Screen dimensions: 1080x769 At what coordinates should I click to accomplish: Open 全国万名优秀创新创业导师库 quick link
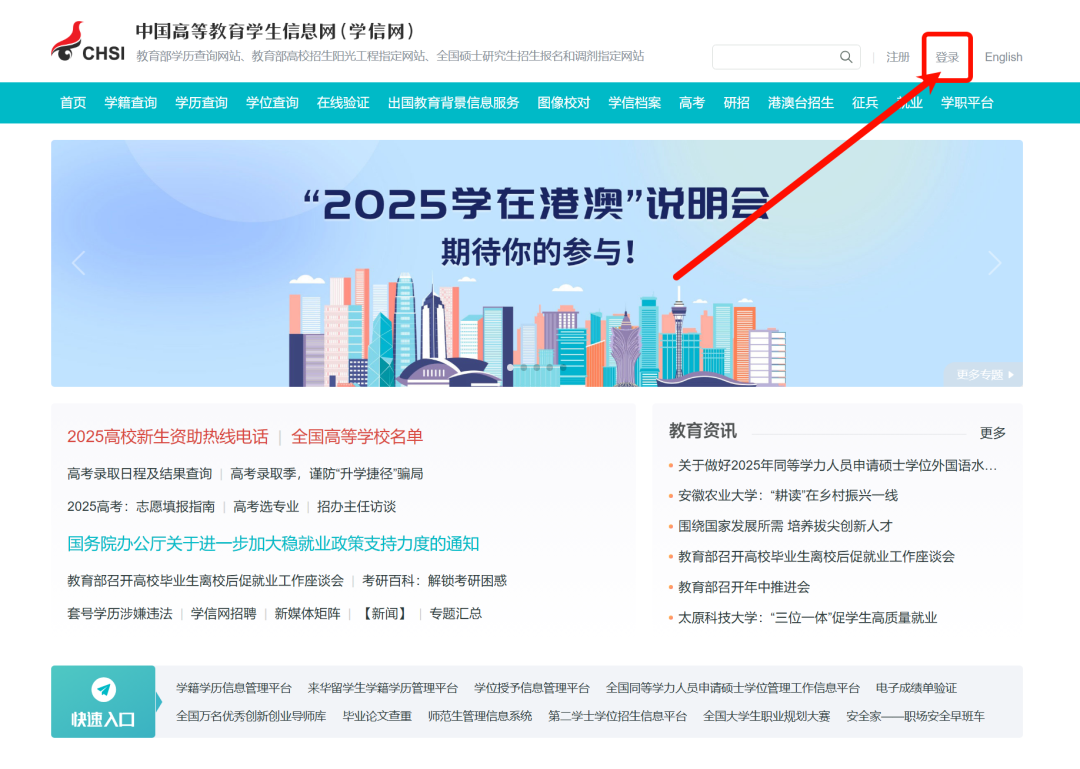(x=251, y=717)
